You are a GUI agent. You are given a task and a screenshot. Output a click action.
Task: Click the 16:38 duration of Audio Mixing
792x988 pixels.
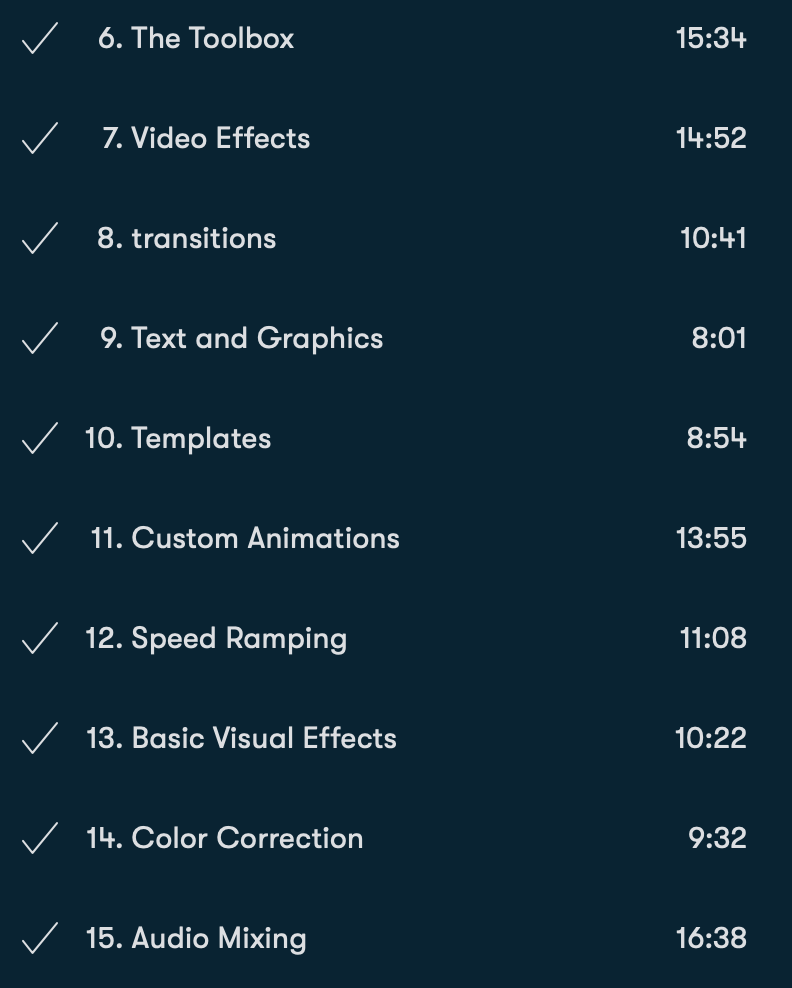[711, 938]
